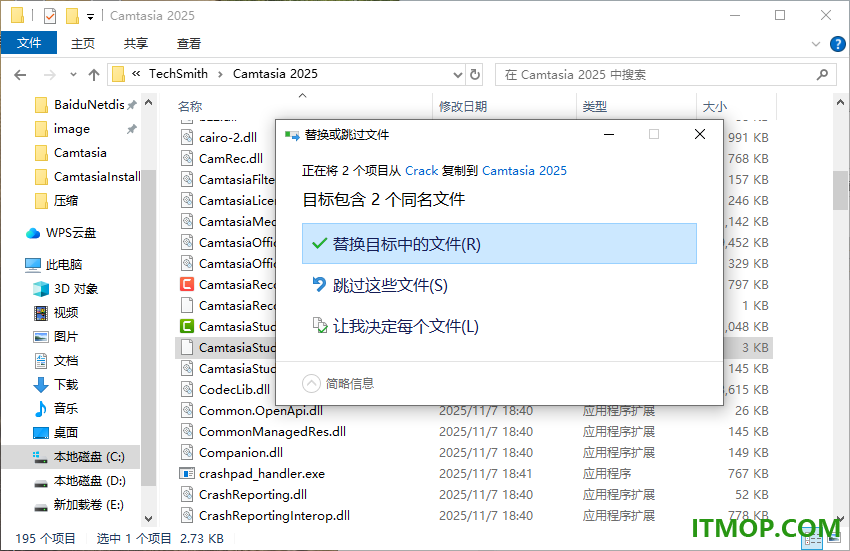Open 3D 对象 in navigation pane
This screenshot has height=551, width=850.
tap(66, 289)
